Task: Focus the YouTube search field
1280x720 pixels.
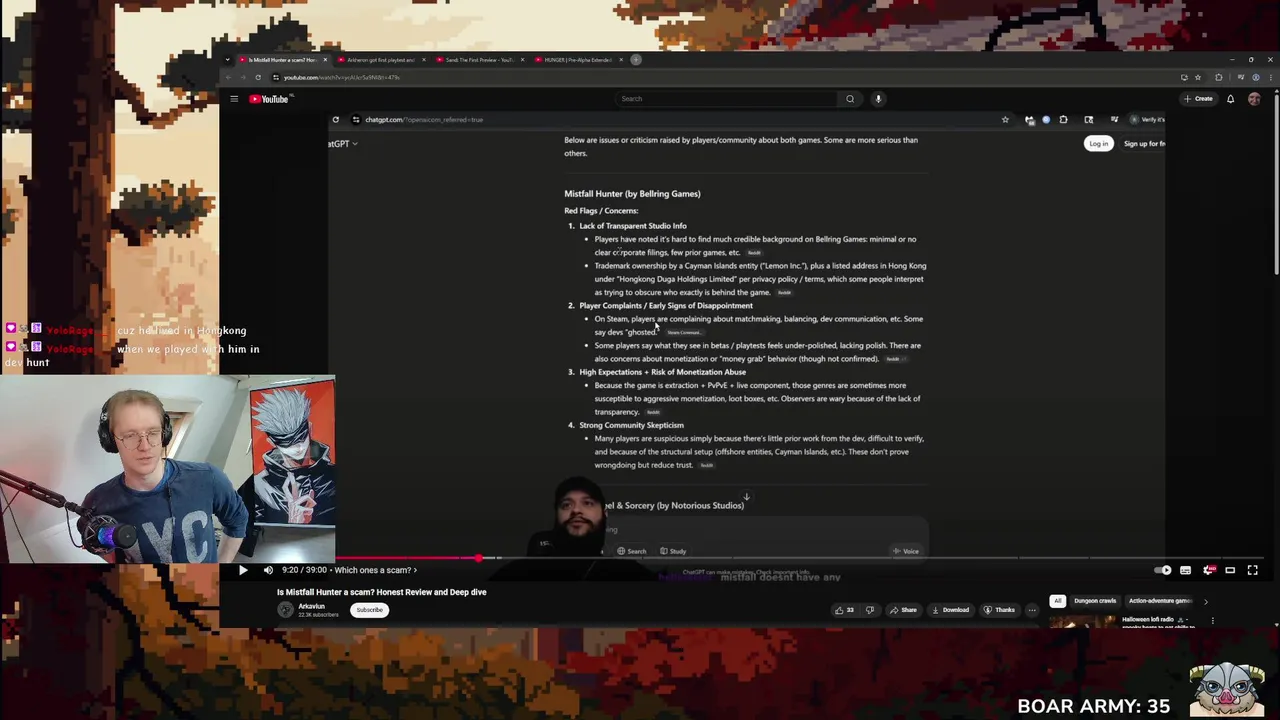Action: point(728,99)
